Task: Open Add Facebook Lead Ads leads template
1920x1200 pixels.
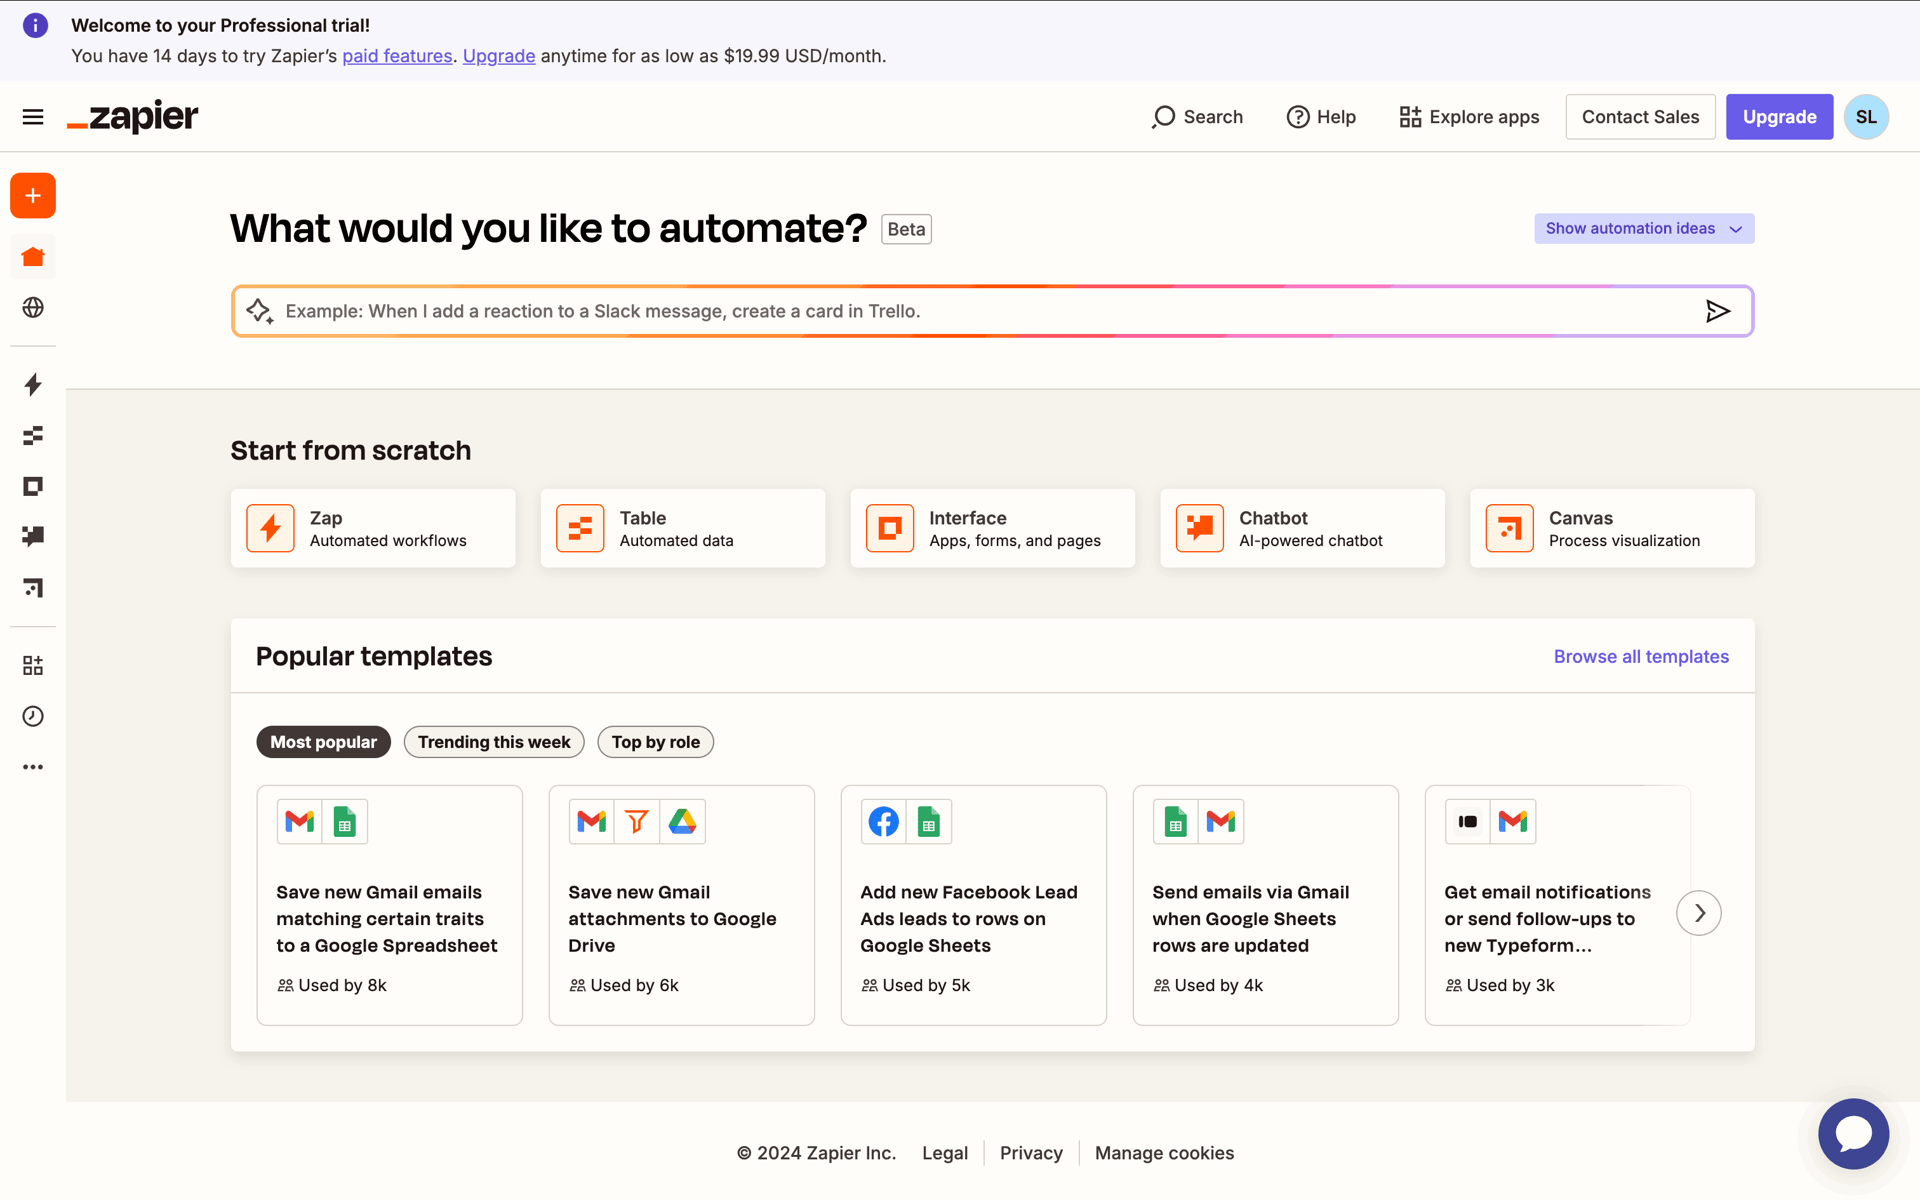Action: [974, 905]
